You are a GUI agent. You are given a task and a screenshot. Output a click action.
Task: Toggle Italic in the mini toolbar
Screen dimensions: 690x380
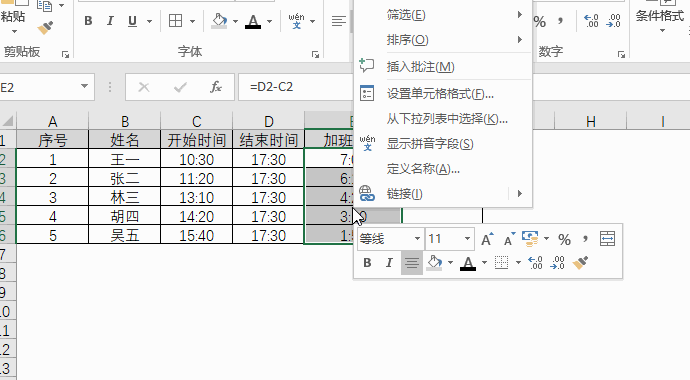389,263
